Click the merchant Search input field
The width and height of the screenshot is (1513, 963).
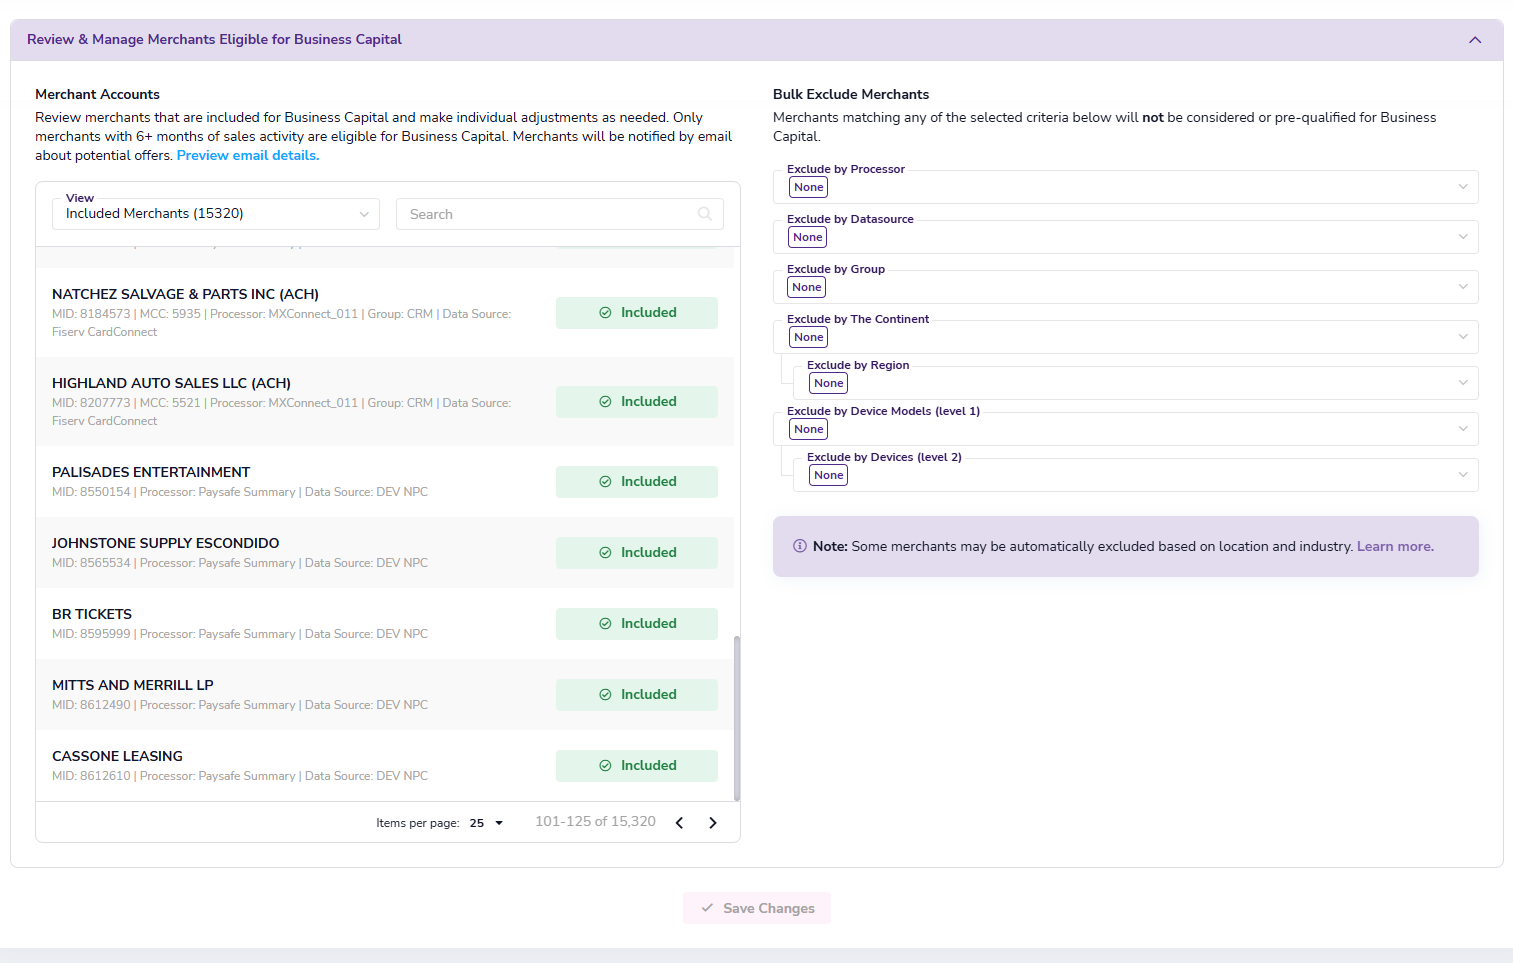click(550, 214)
